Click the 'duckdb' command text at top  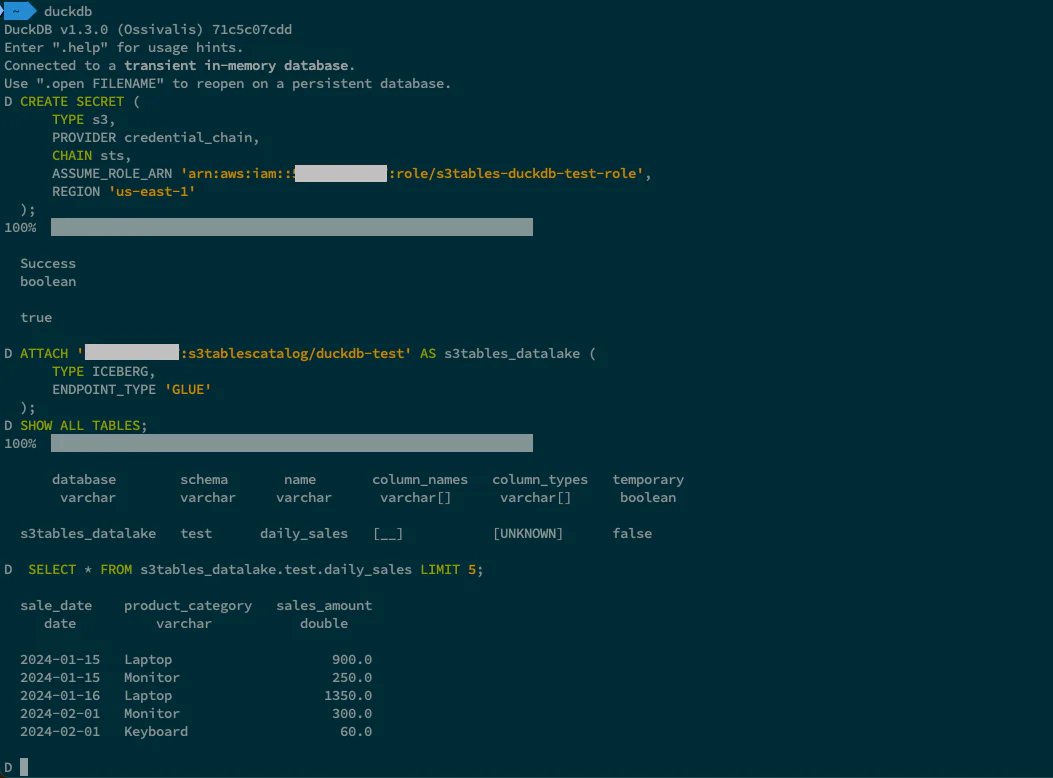click(x=68, y=11)
